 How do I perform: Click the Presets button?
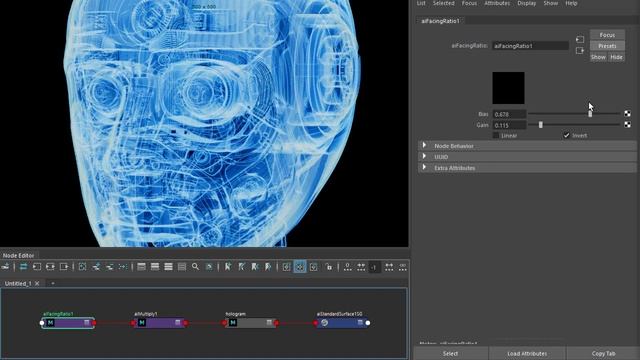(607, 46)
